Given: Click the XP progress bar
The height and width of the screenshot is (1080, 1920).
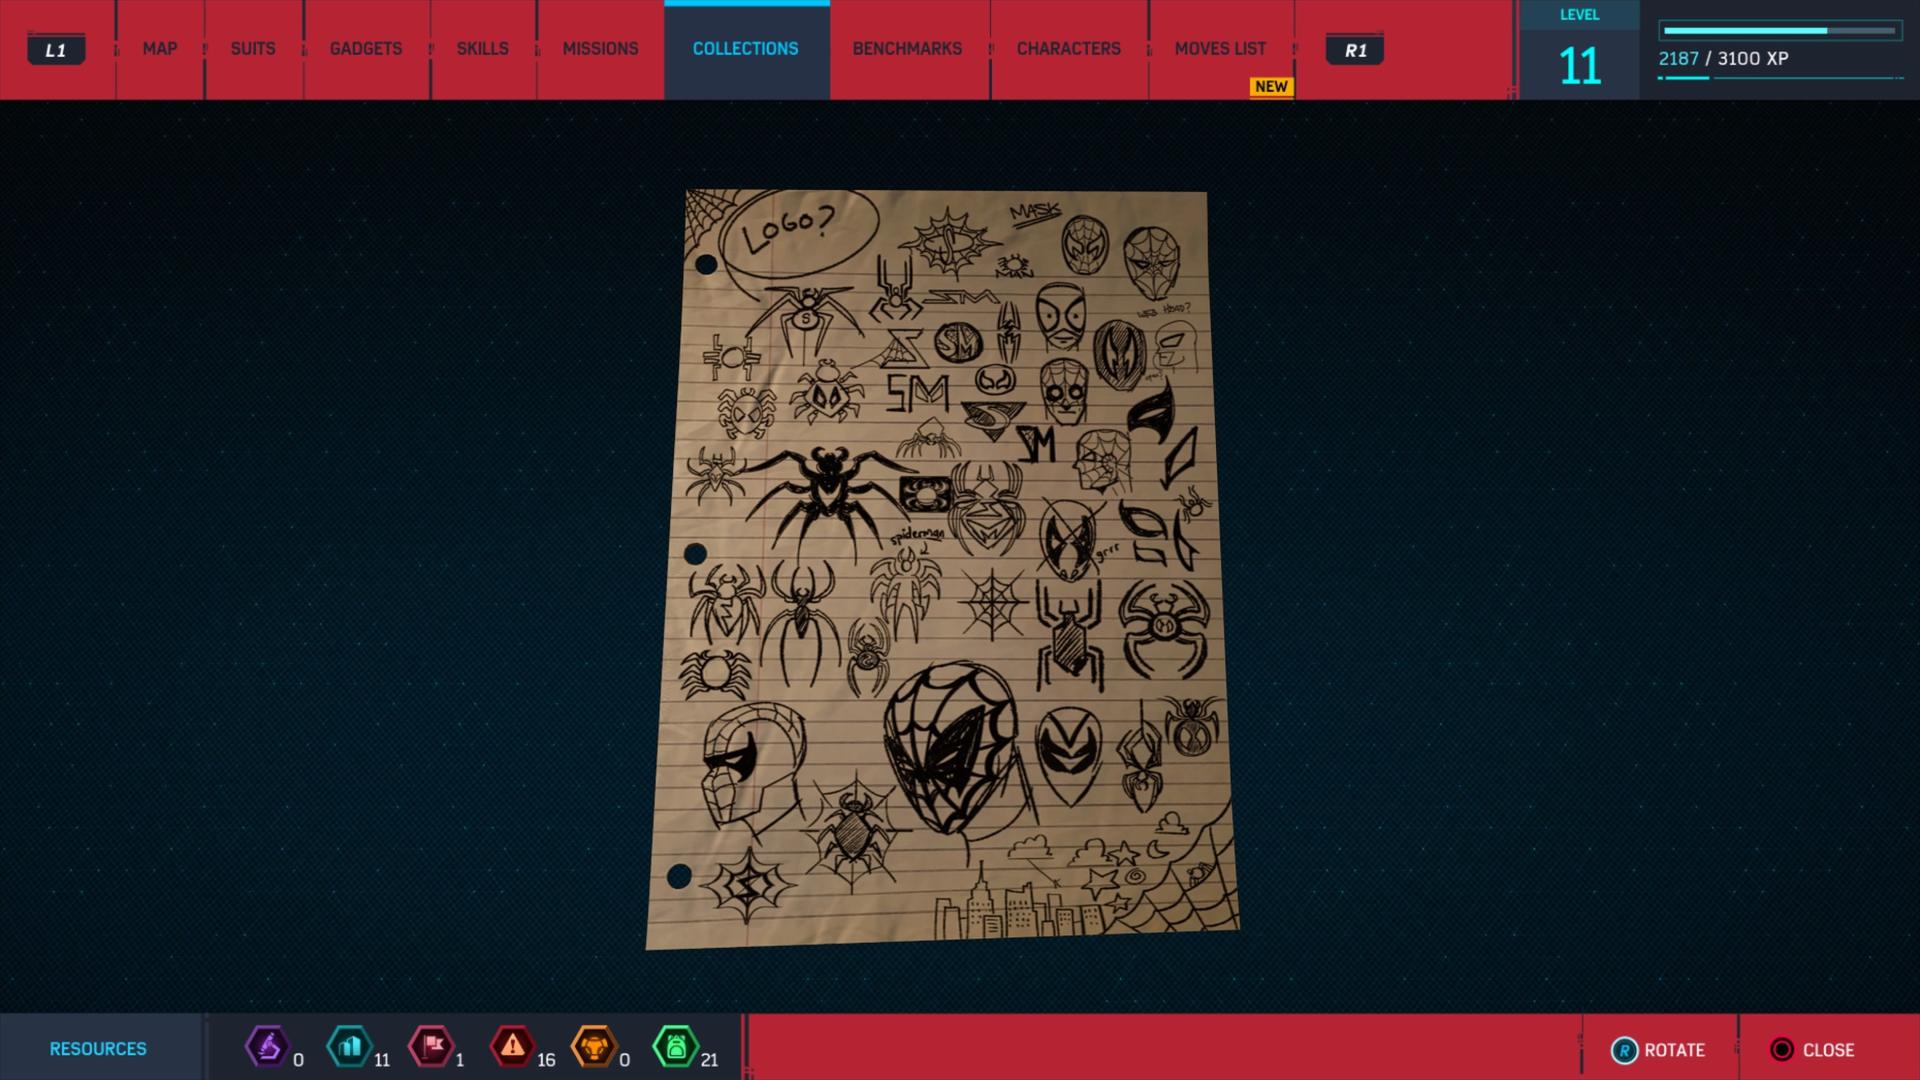Looking at the screenshot, I should tap(1780, 31).
